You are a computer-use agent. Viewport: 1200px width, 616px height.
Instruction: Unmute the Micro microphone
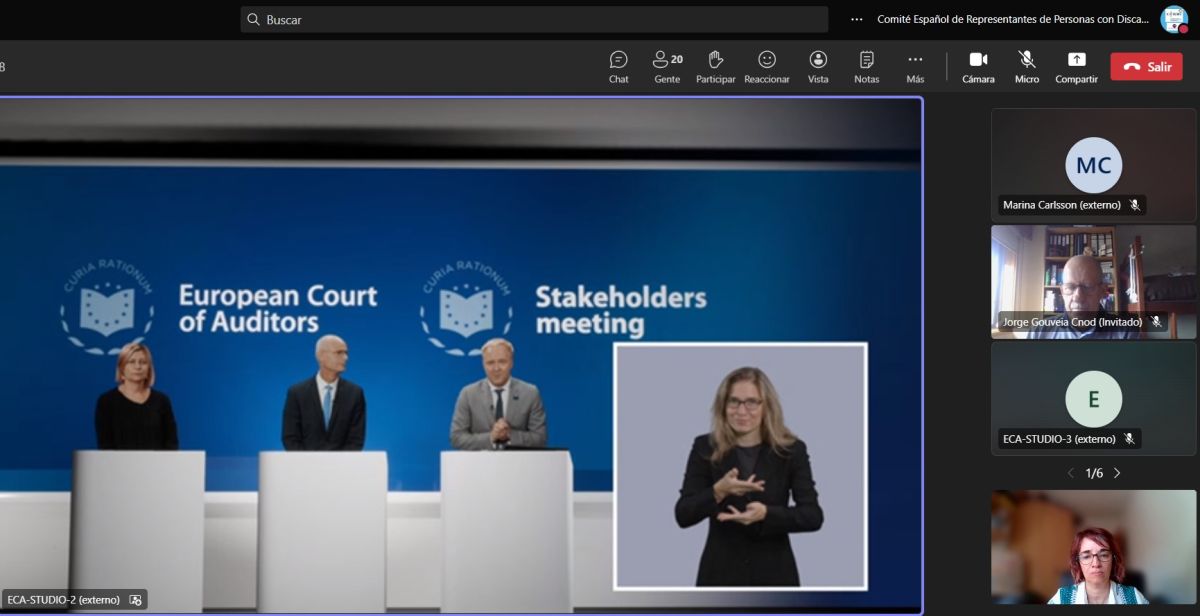click(x=1027, y=67)
